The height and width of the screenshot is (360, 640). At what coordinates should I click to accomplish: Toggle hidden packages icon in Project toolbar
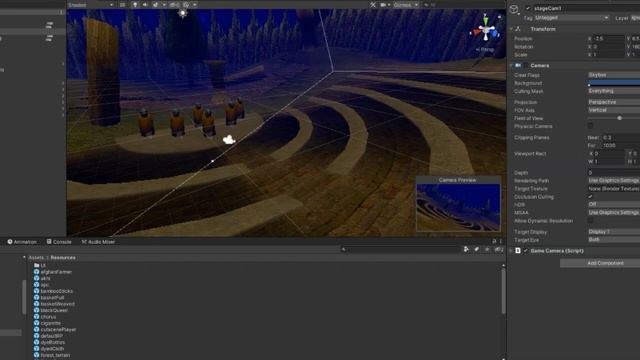[x=498, y=249]
